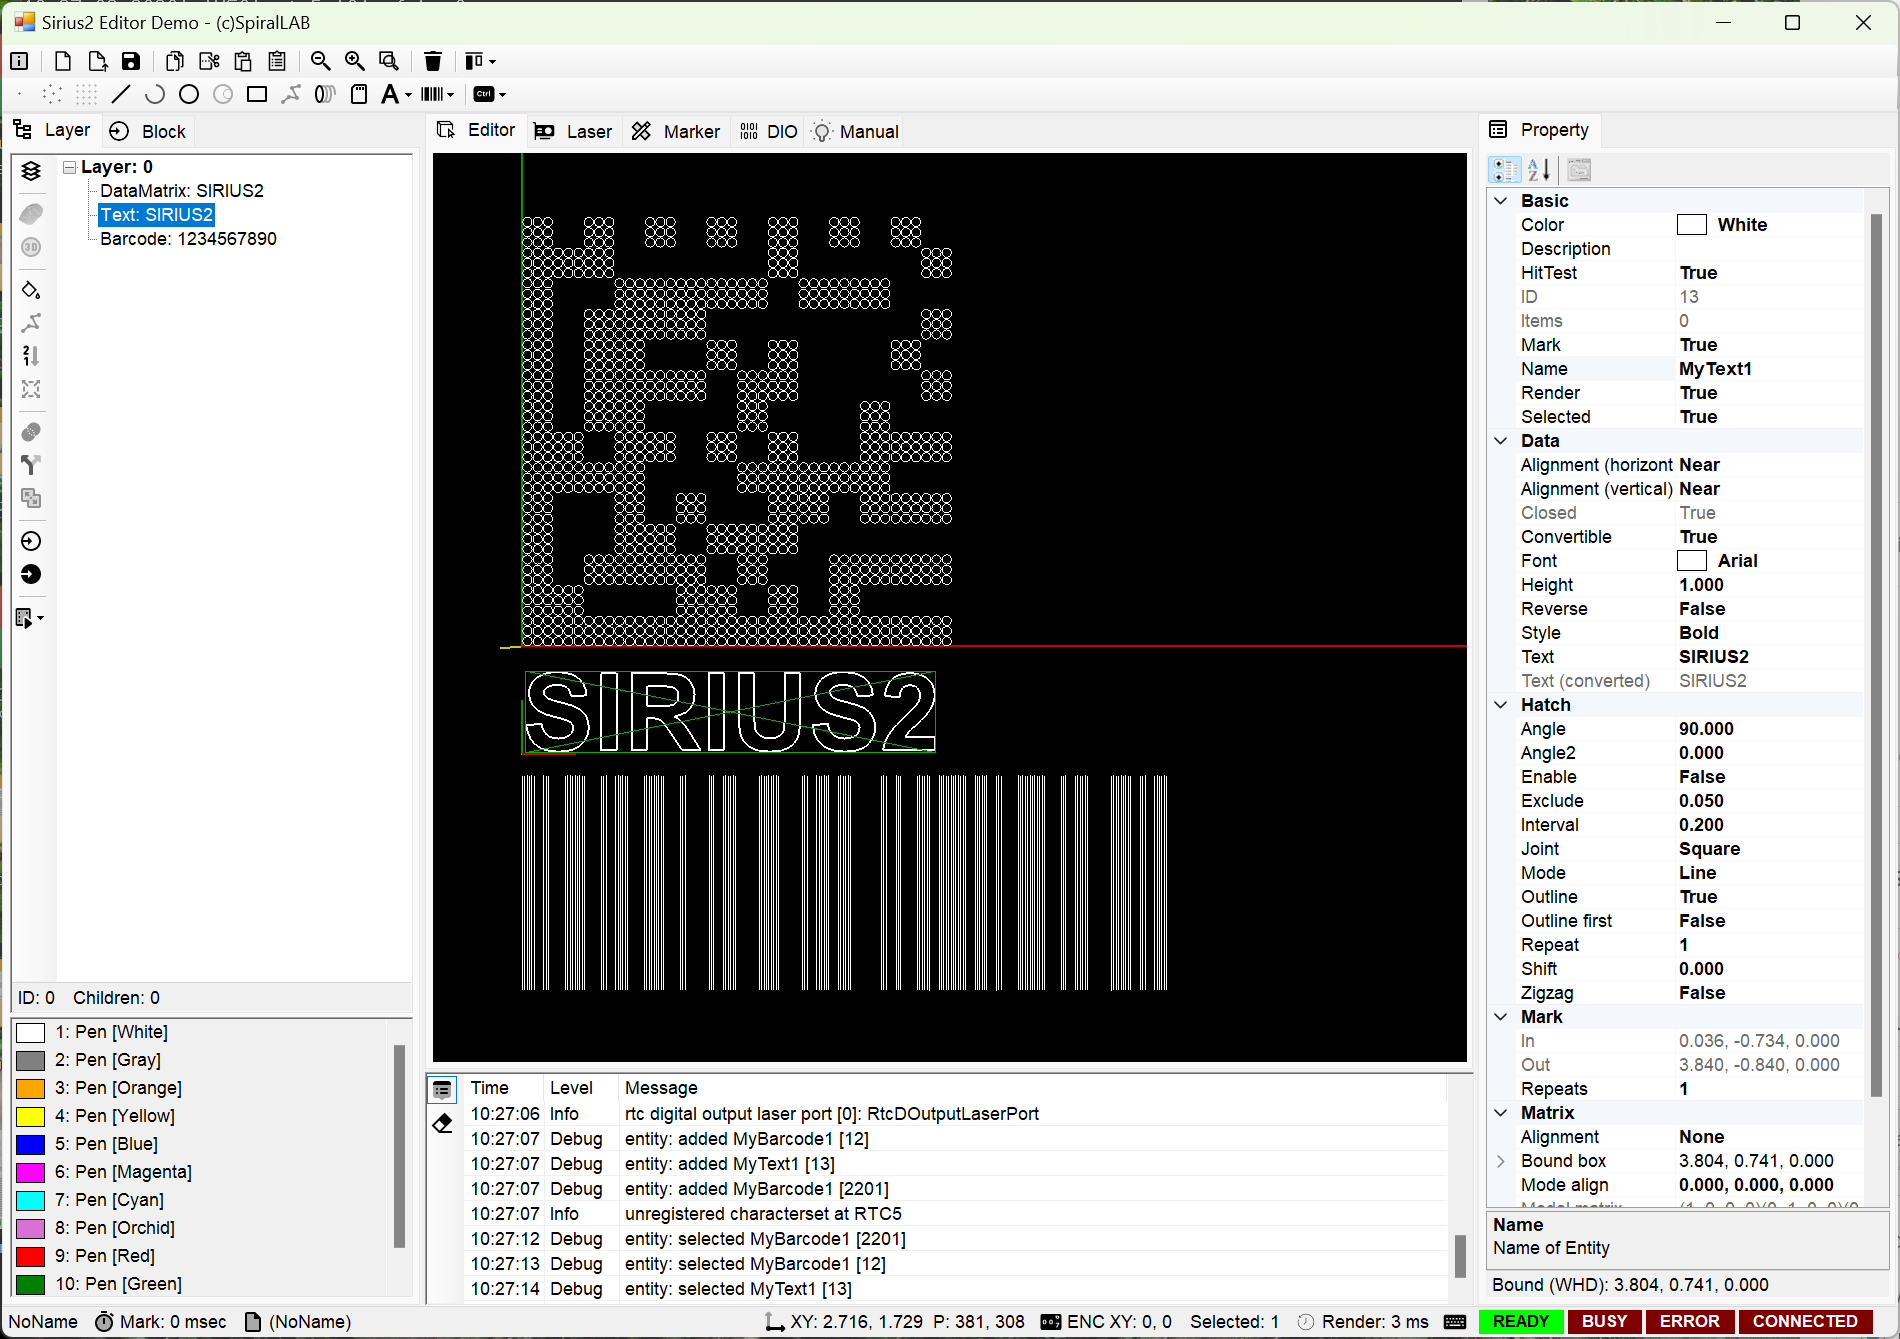Switch to the Block tab
This screenshot has width=1900, height=1339.
coord(148,132)
